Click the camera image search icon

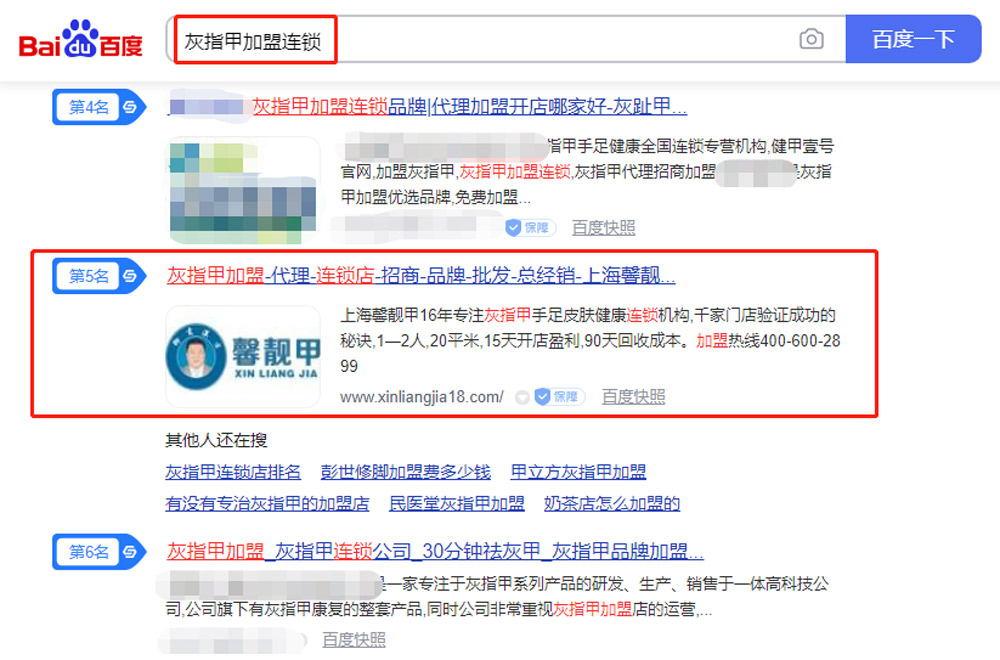pos(811,40)
